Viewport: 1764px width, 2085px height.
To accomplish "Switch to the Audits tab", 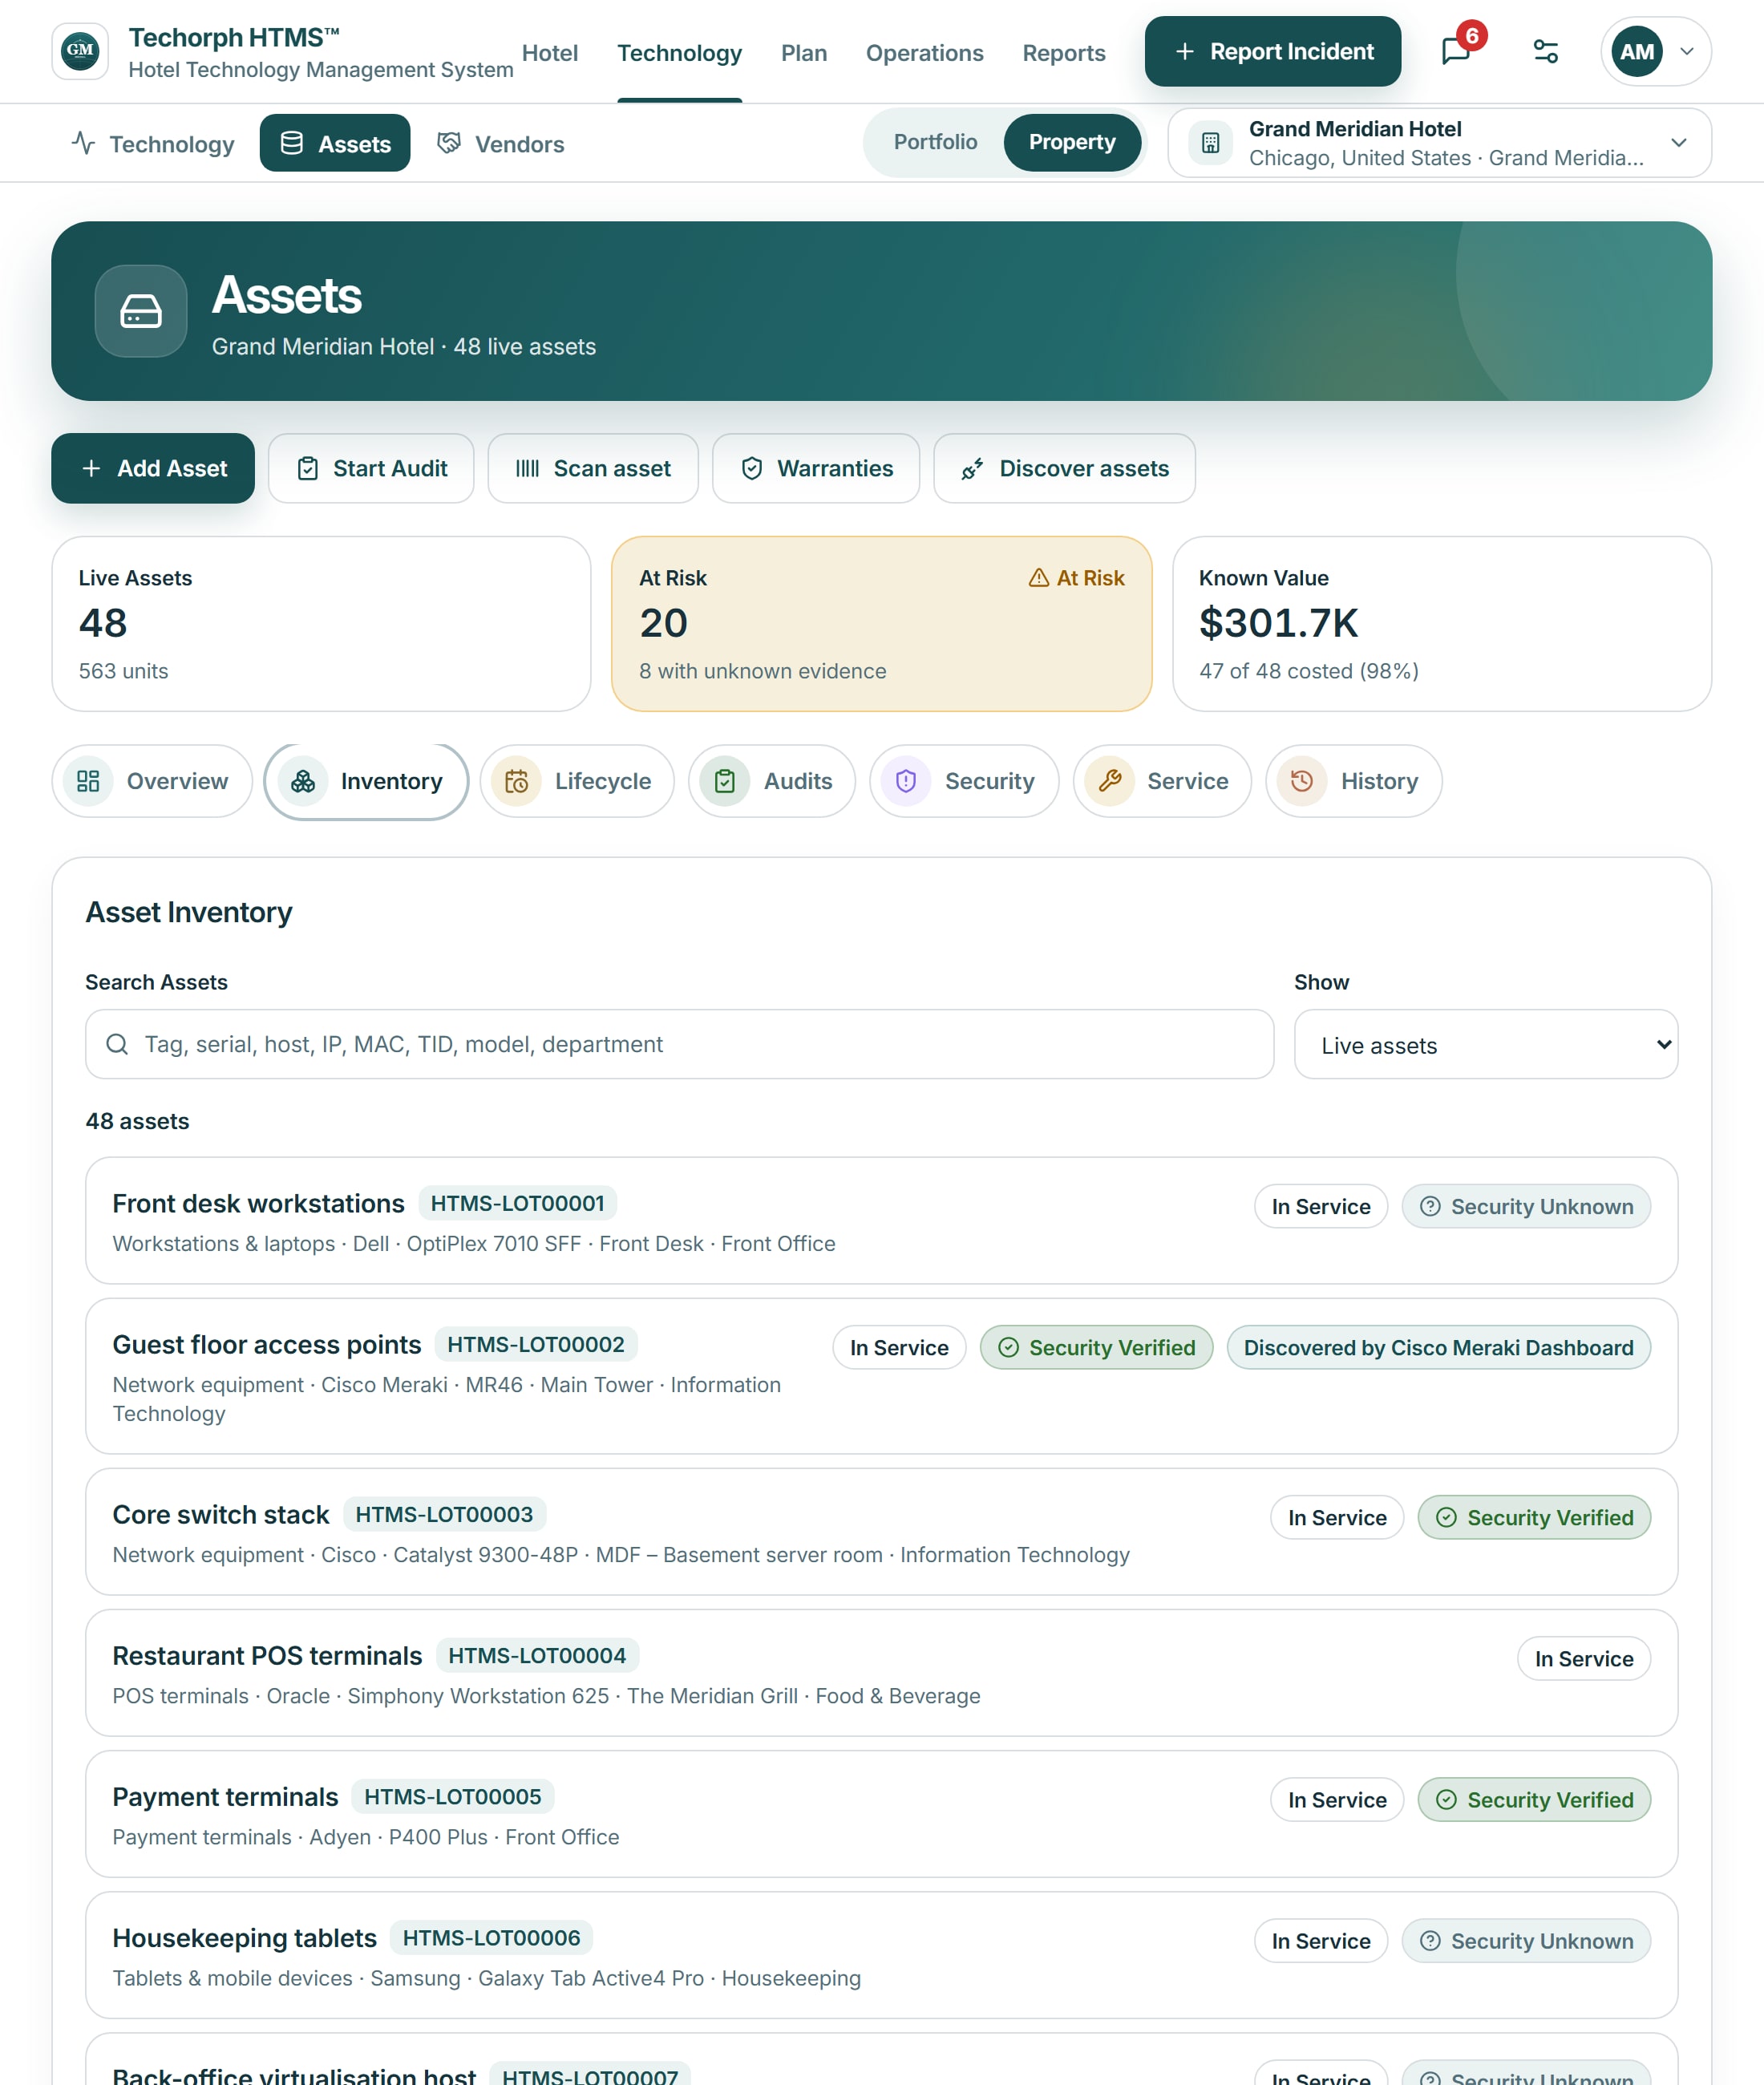I will [x=772, y=781].
